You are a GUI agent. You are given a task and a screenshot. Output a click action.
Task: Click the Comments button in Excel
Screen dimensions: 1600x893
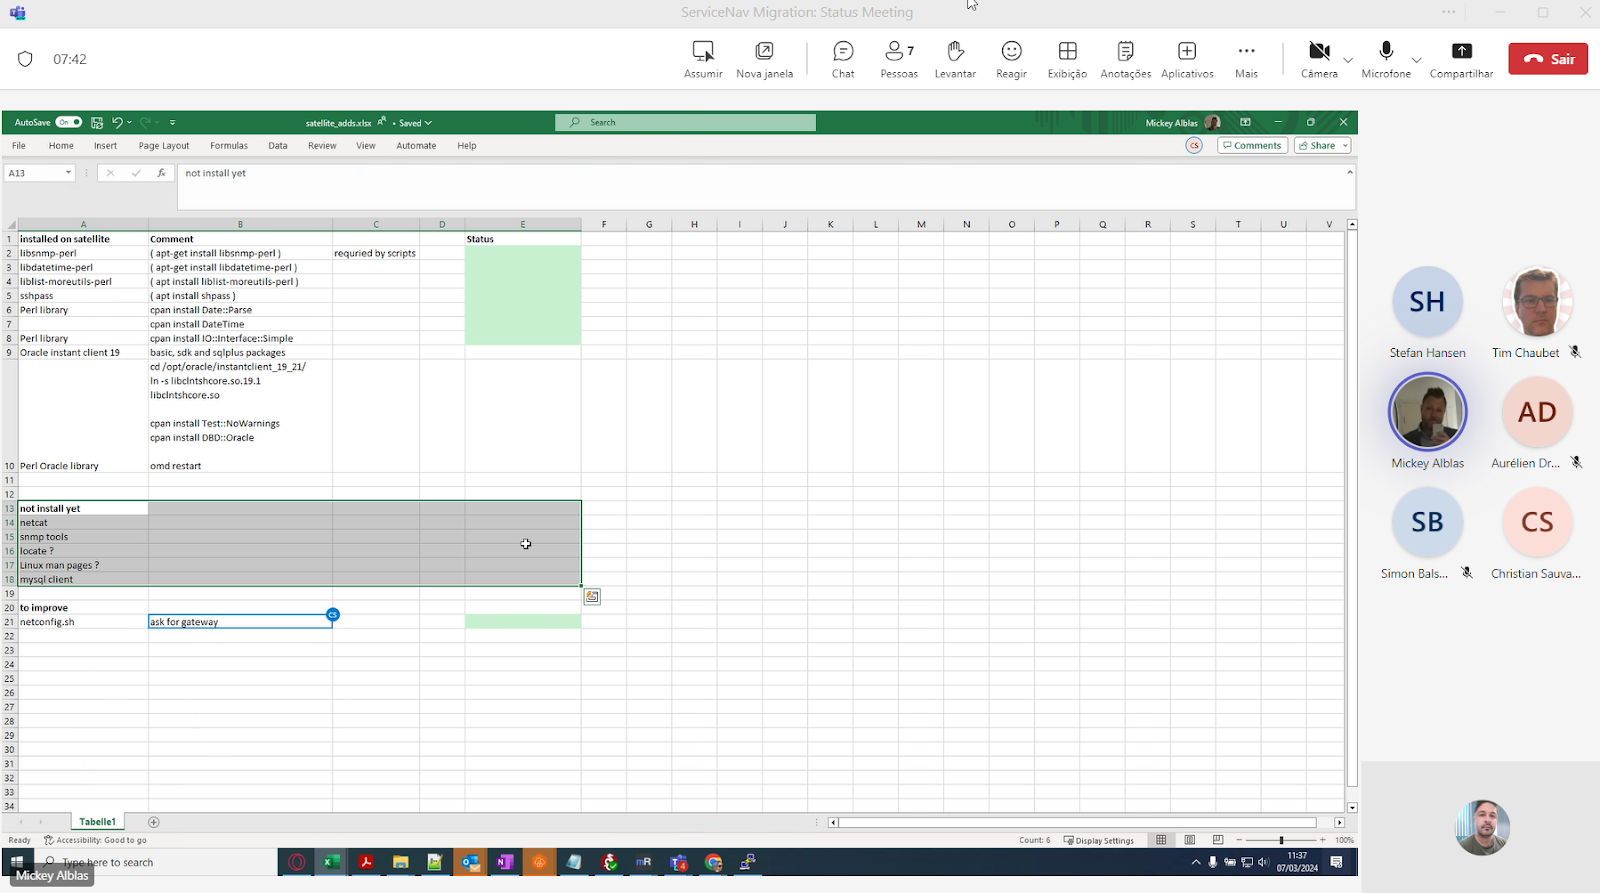[x=1252, y=145]
